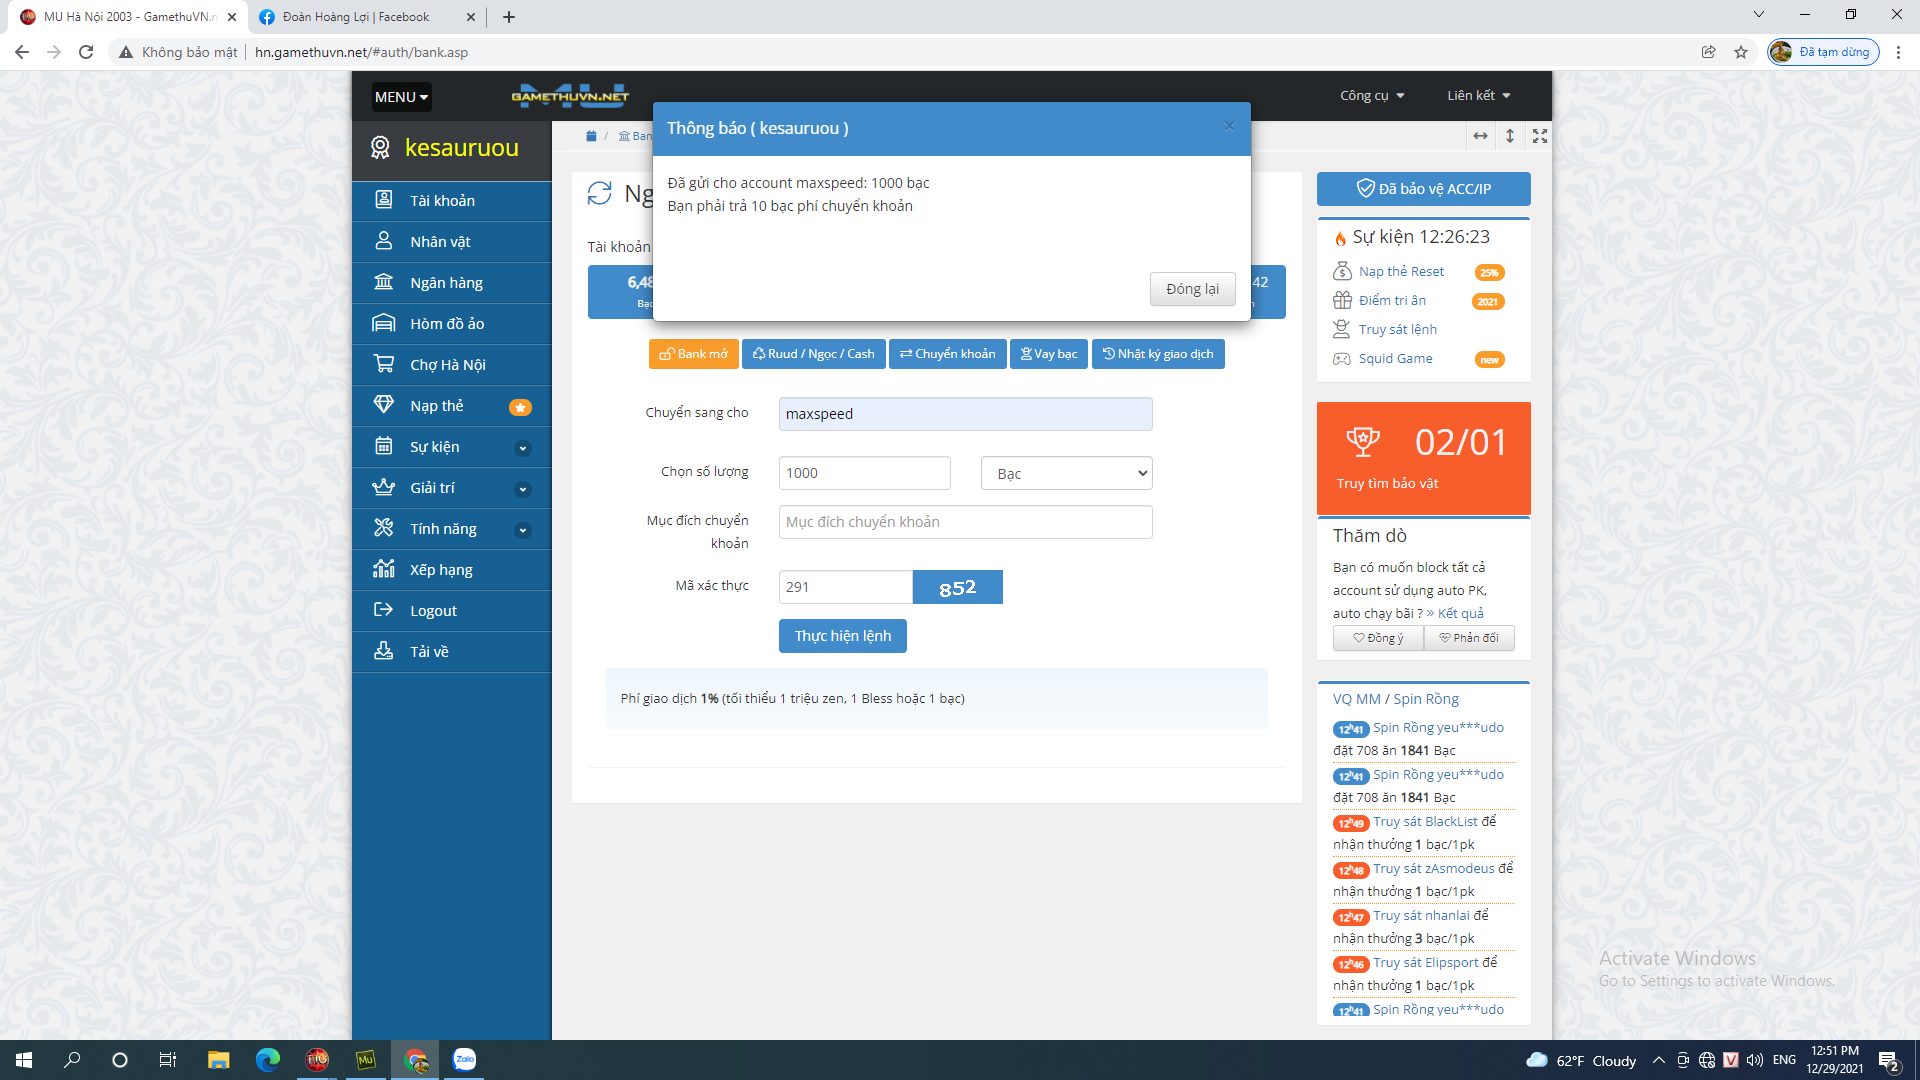Click the horizontal expand arrows icon

pos(1480,136)
